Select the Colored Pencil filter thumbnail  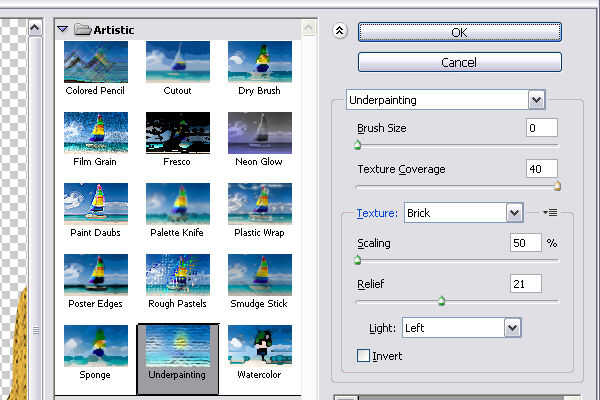point(96,62)
